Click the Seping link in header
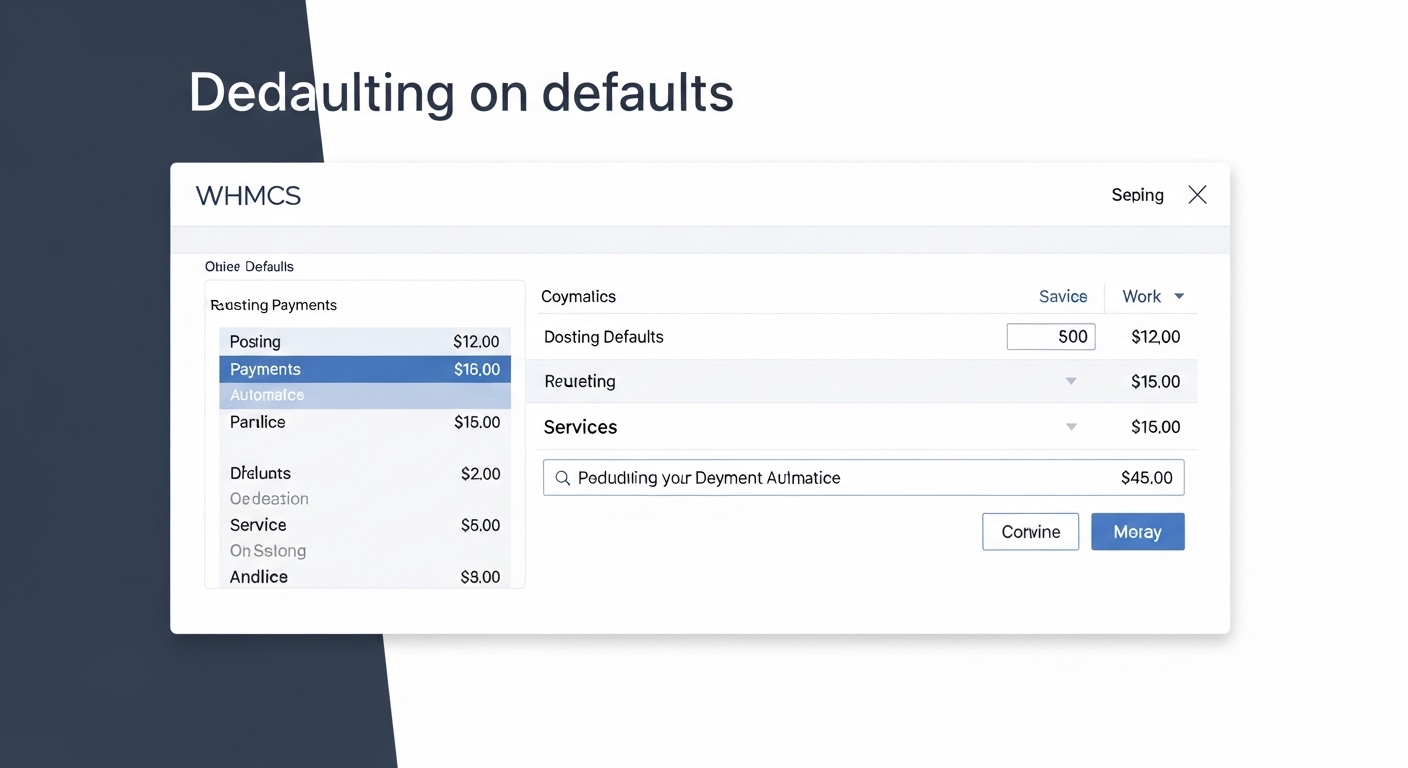The height and width of the screenshot is (768, 1408). (x=1137, y=195)
